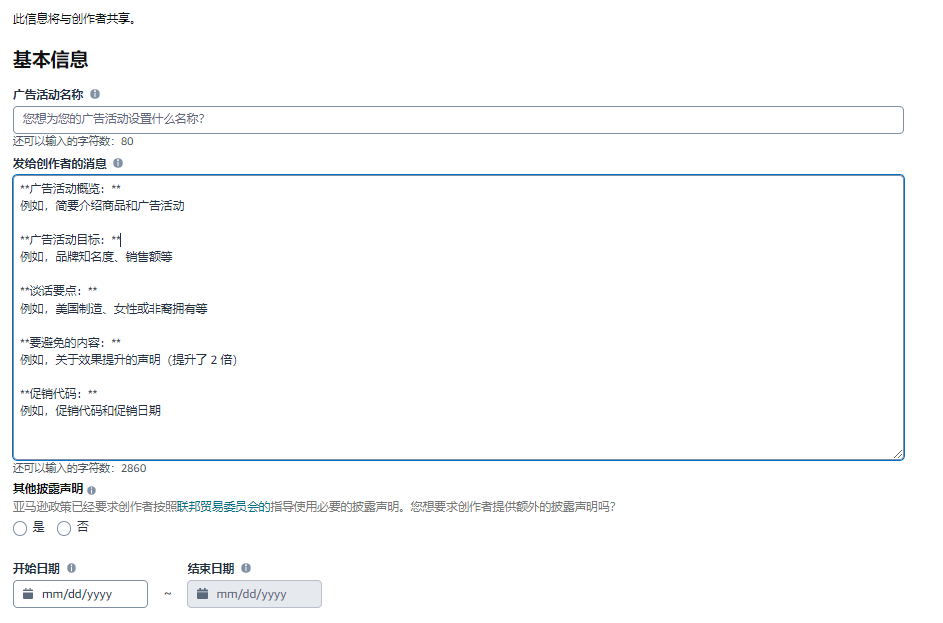The height and width of the screenshot is (623, 943).
Task: Click info icon beside 发给创作者的消息
Action: [118, 163]
